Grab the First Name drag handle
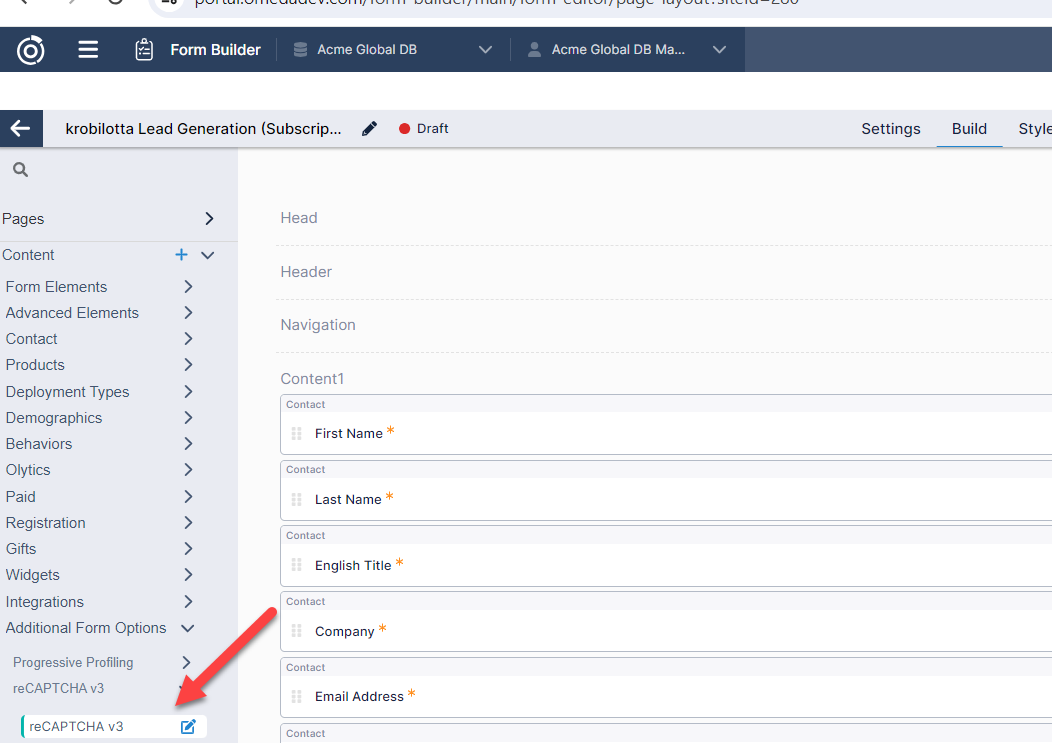1052x743 pixels. pyautogui.click(x=296, y=434)
